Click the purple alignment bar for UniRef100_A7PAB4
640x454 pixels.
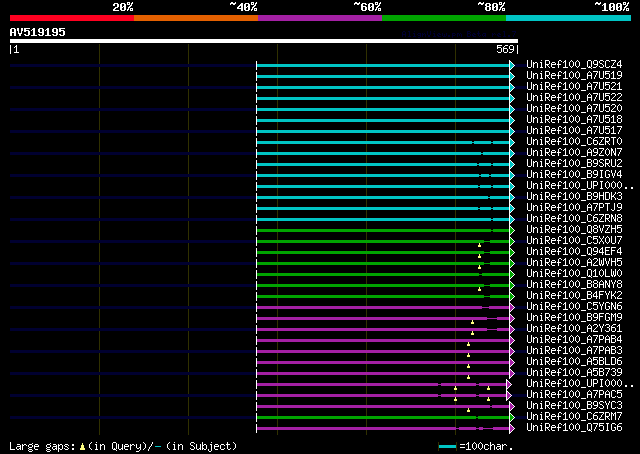pyautogui.click(x=383, y=340)
